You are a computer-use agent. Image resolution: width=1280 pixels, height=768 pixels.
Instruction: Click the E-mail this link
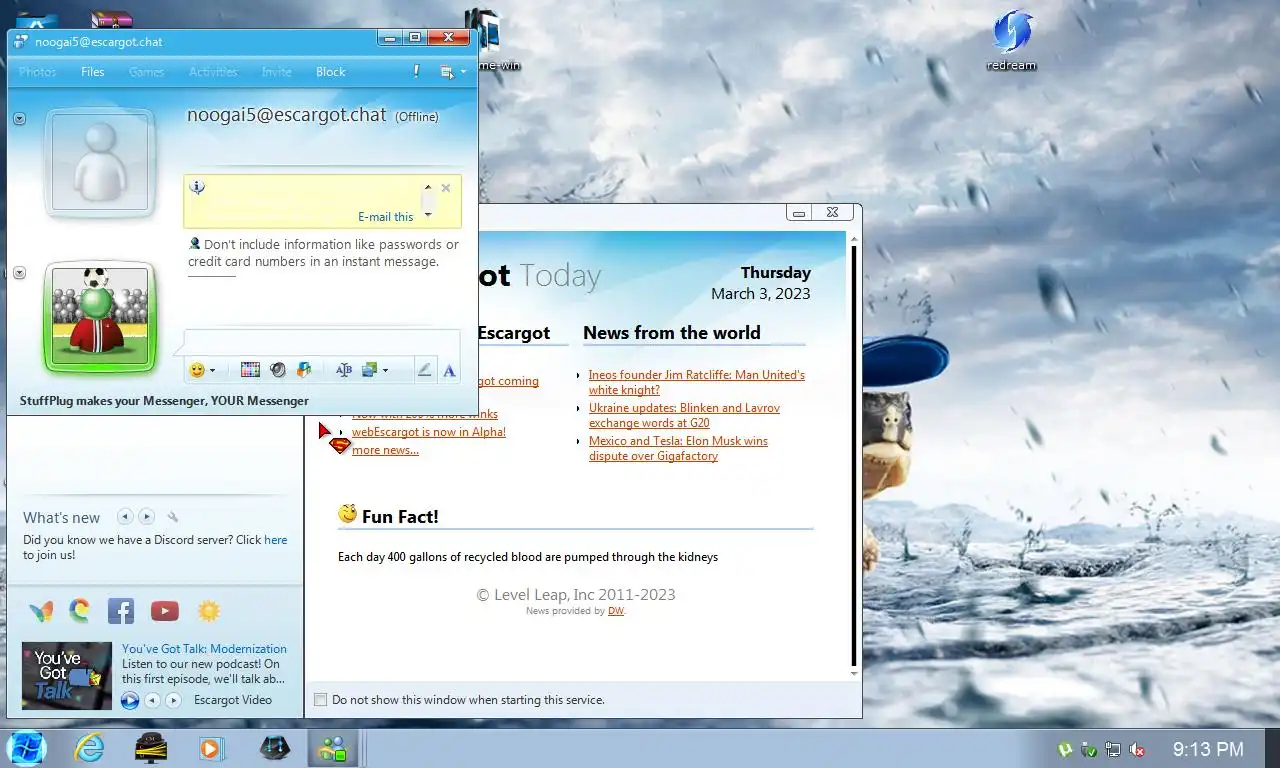[386, 217]
